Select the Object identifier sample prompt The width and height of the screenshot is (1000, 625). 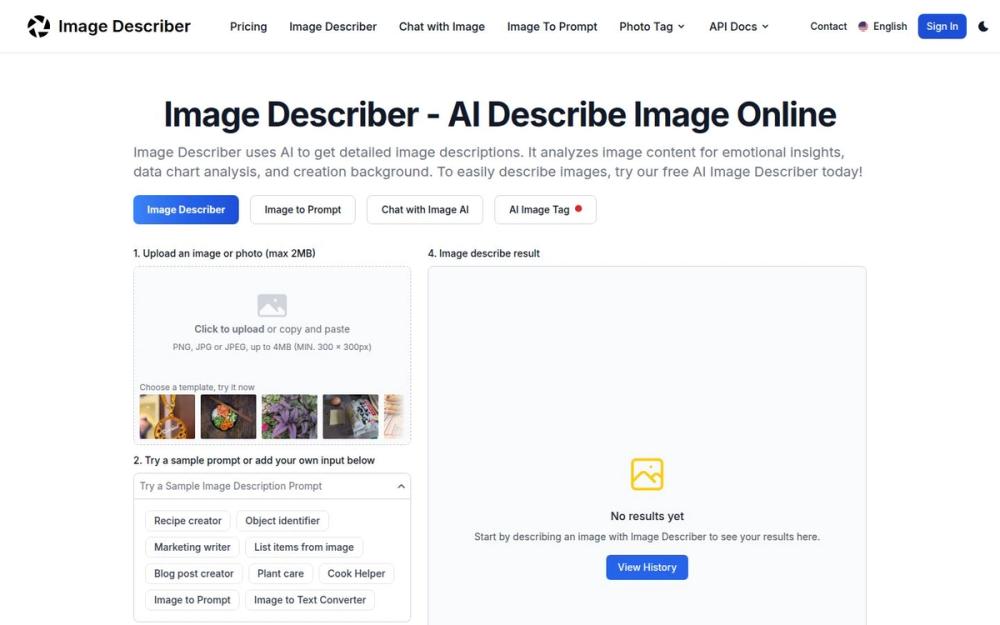coord(283,520)
